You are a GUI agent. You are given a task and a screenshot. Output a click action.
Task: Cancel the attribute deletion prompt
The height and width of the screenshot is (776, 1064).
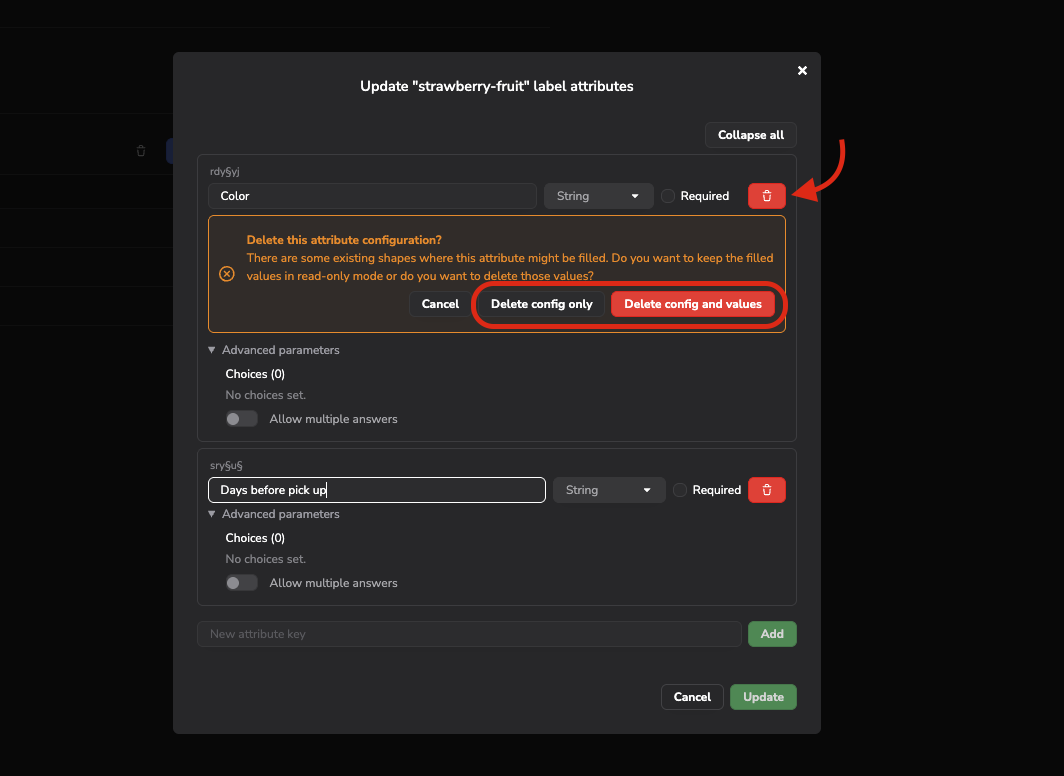click(x=440, y=304)
